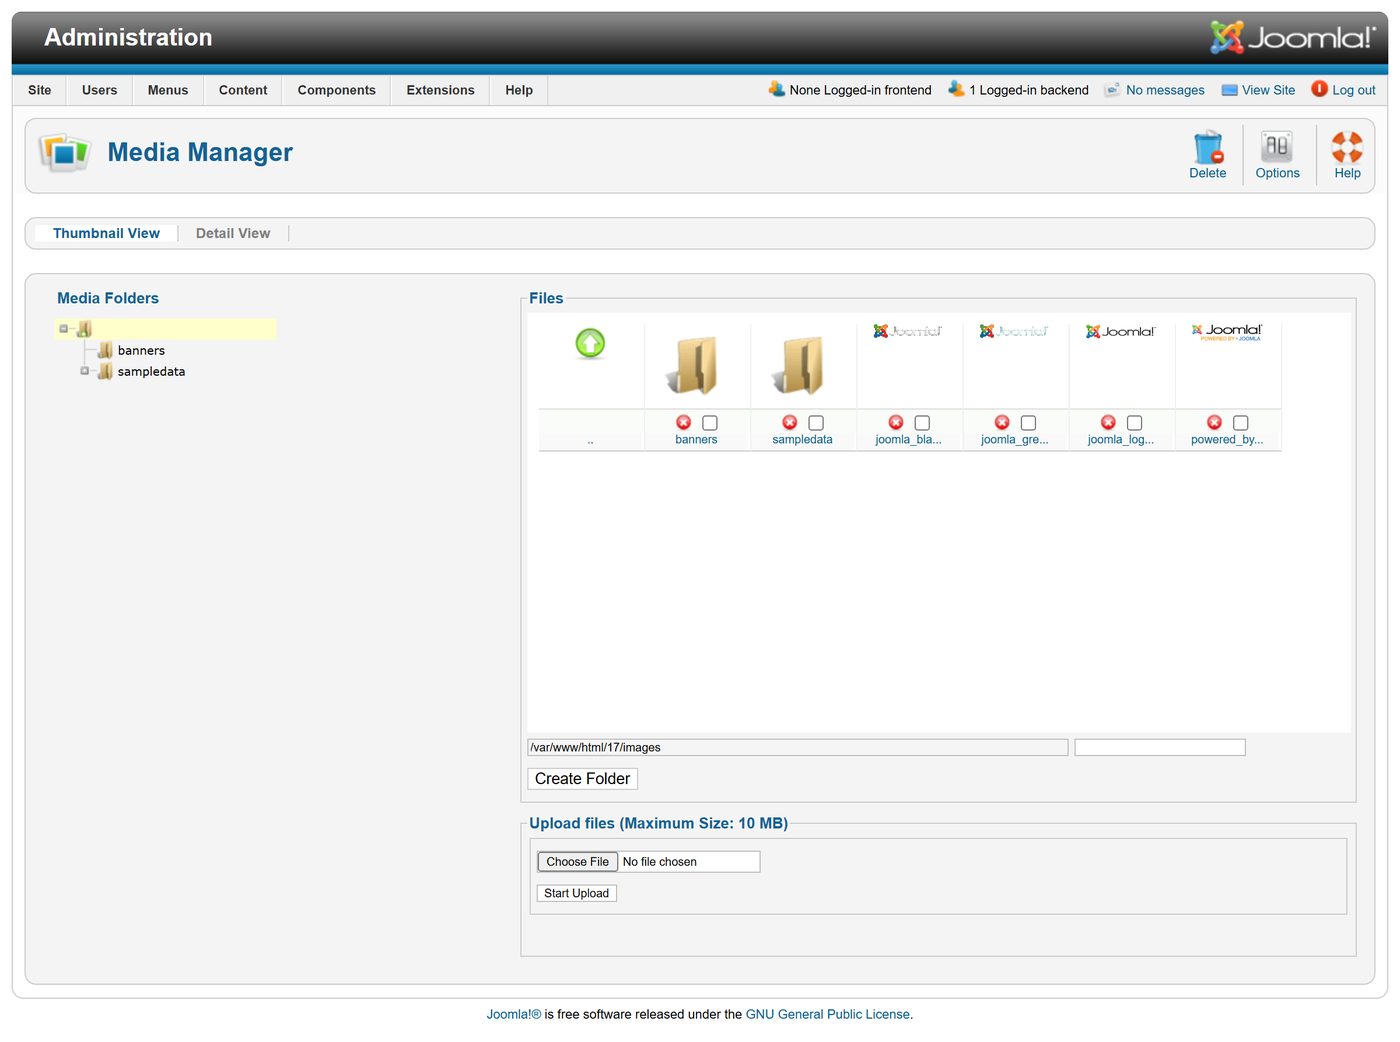Select the powered_by... file checkbox

point(1240,423)
